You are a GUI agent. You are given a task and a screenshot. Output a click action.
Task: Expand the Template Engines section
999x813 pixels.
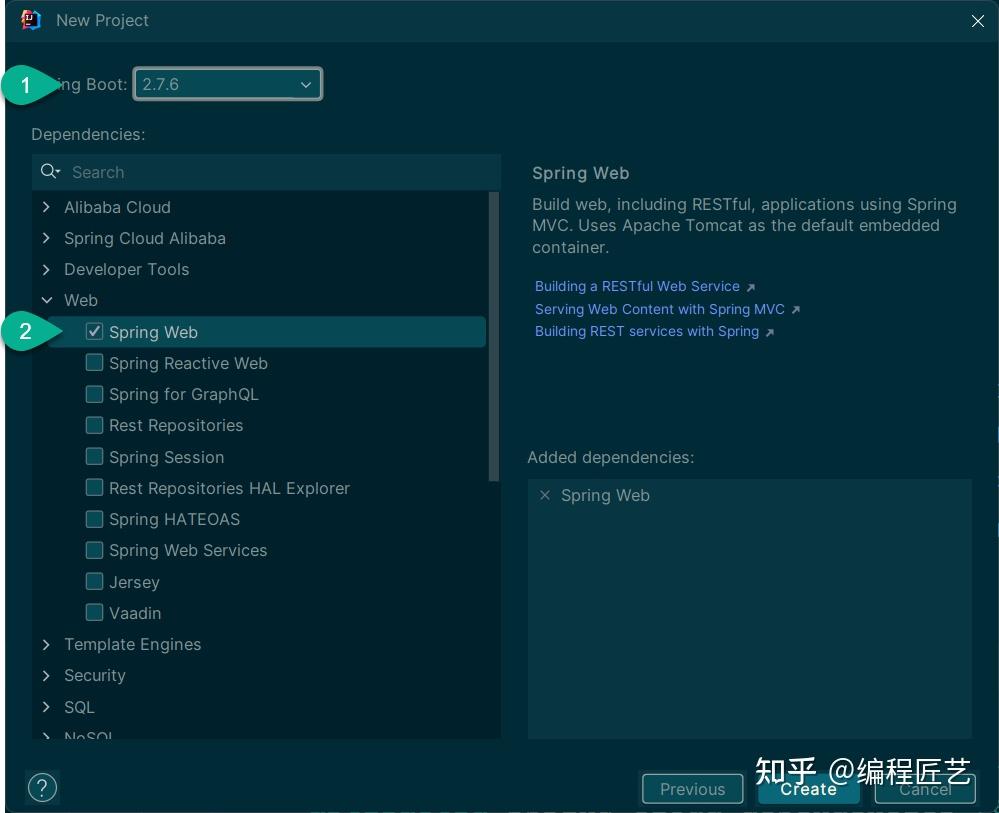tap(46, 644)
